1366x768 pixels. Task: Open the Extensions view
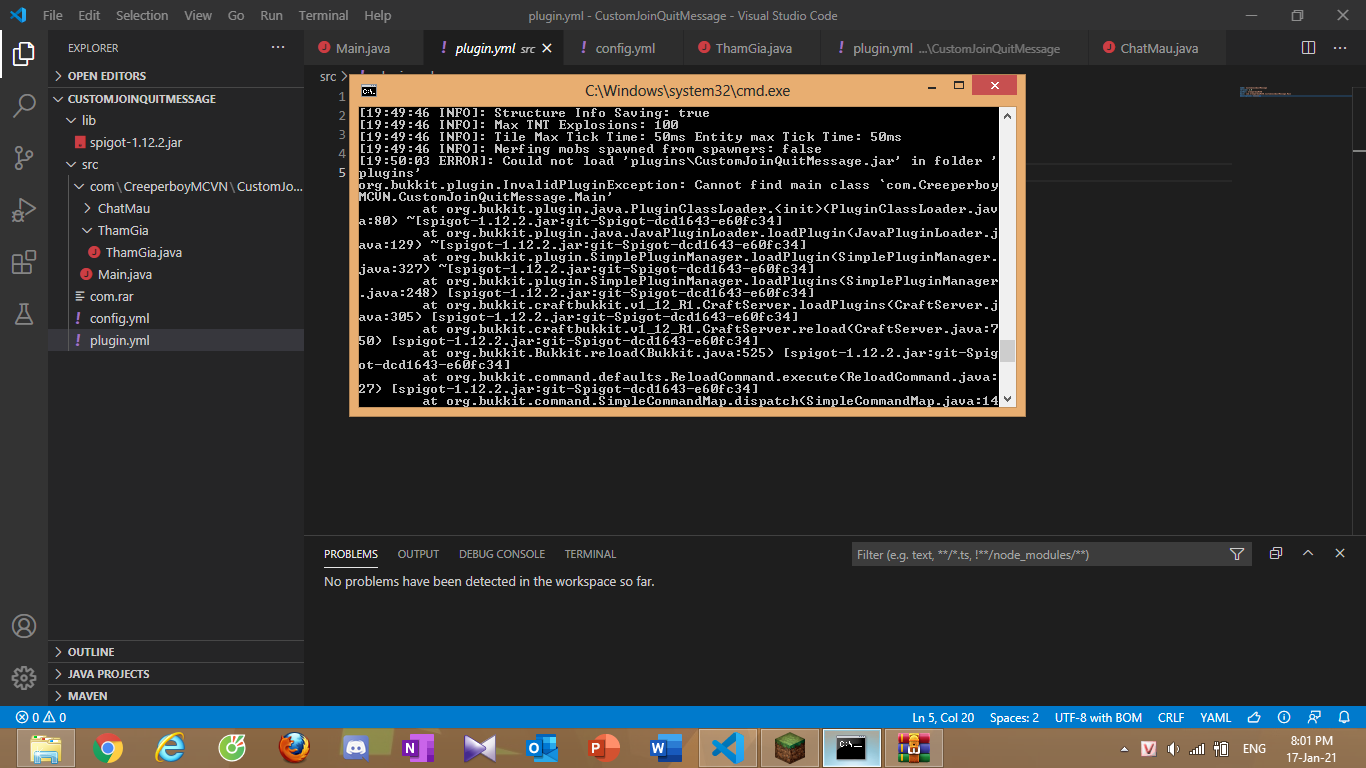(x=24, y=263)
